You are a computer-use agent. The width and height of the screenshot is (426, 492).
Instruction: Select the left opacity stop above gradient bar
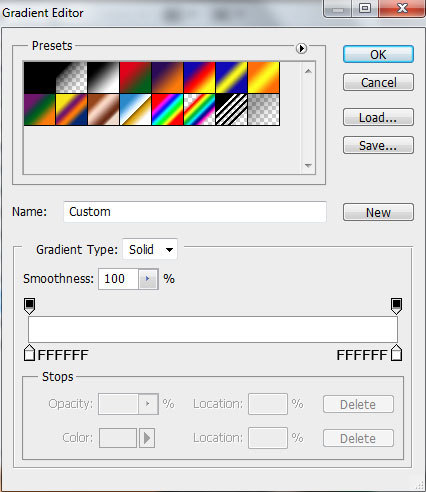coord(30,306)
